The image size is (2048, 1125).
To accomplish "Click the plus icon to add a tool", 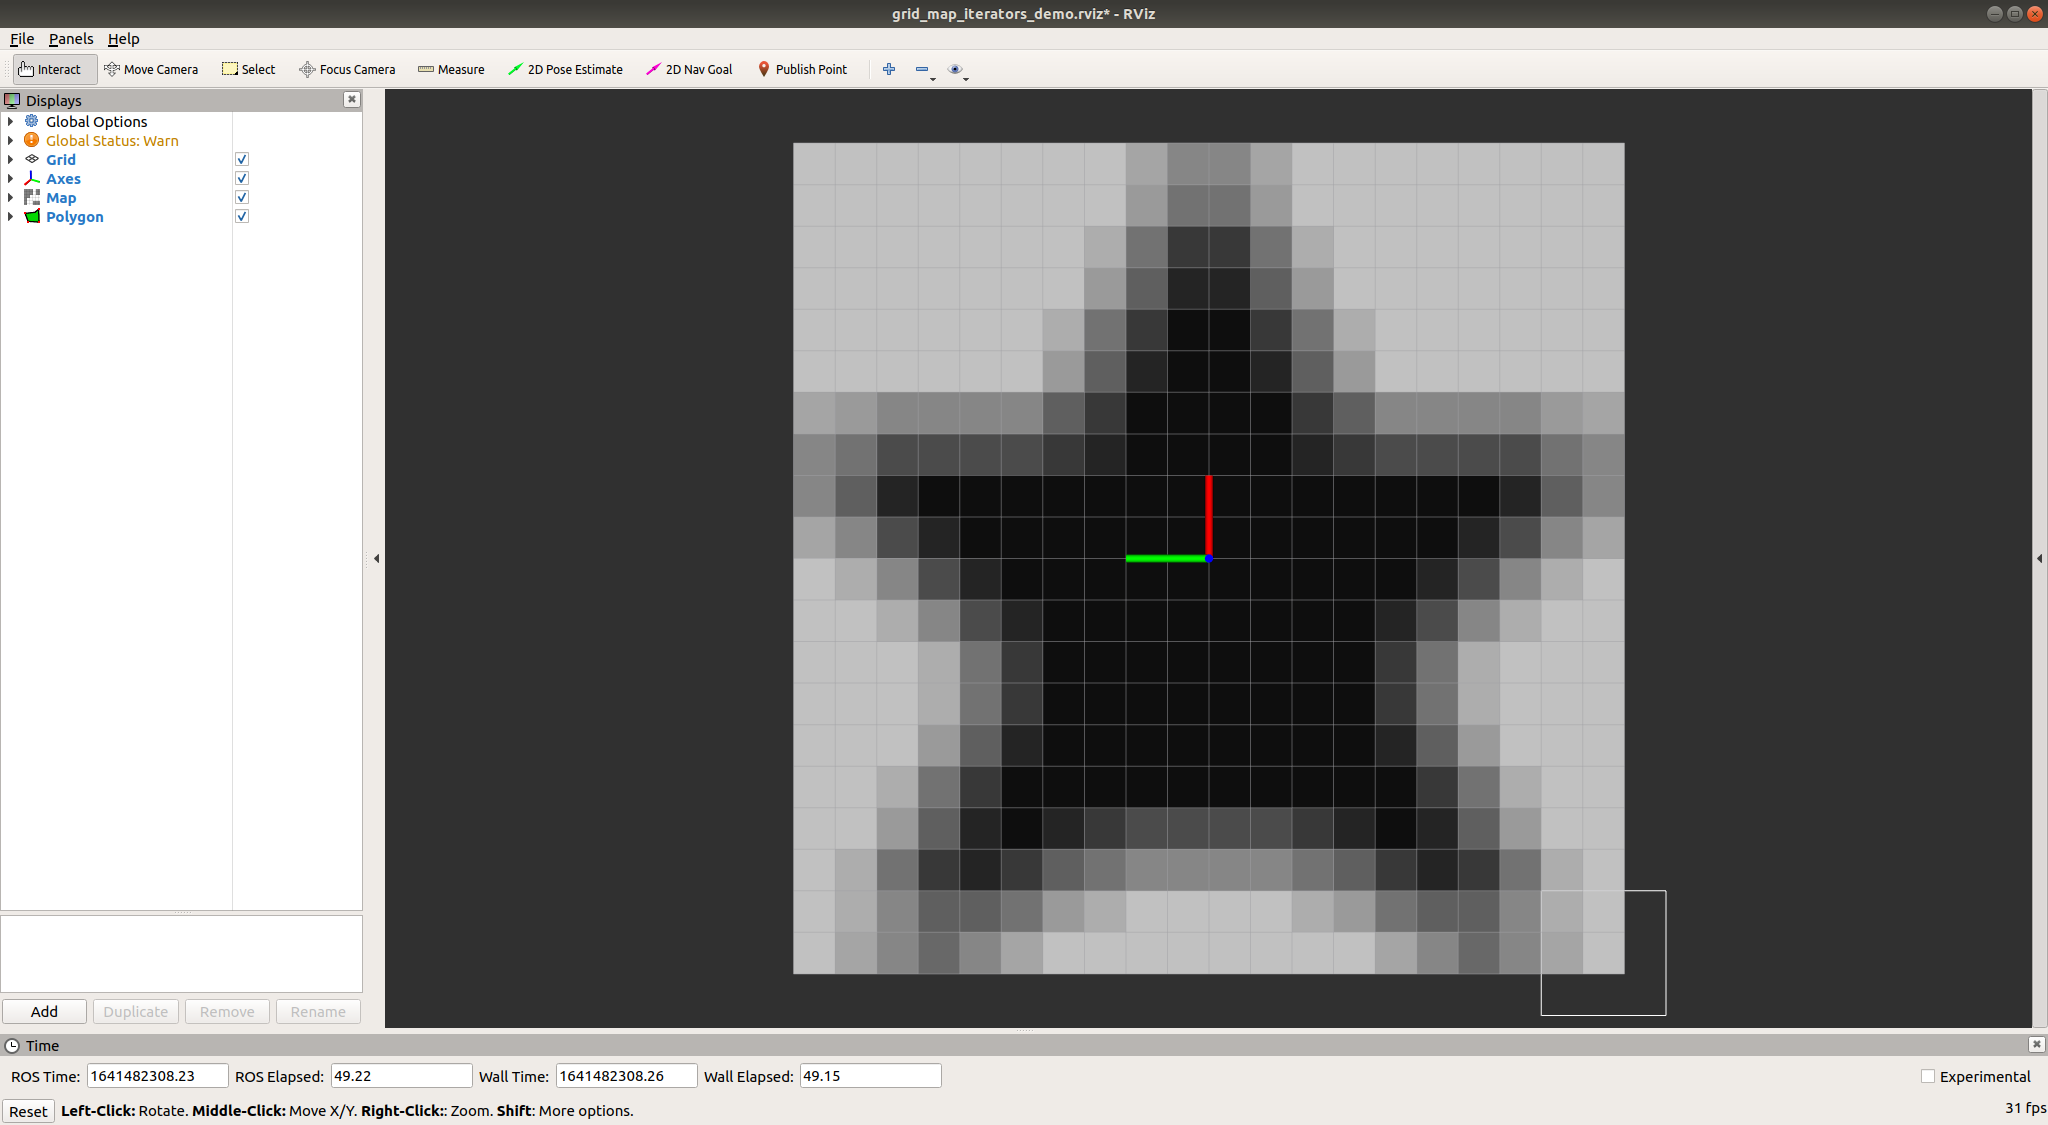I will click(888, 69).
